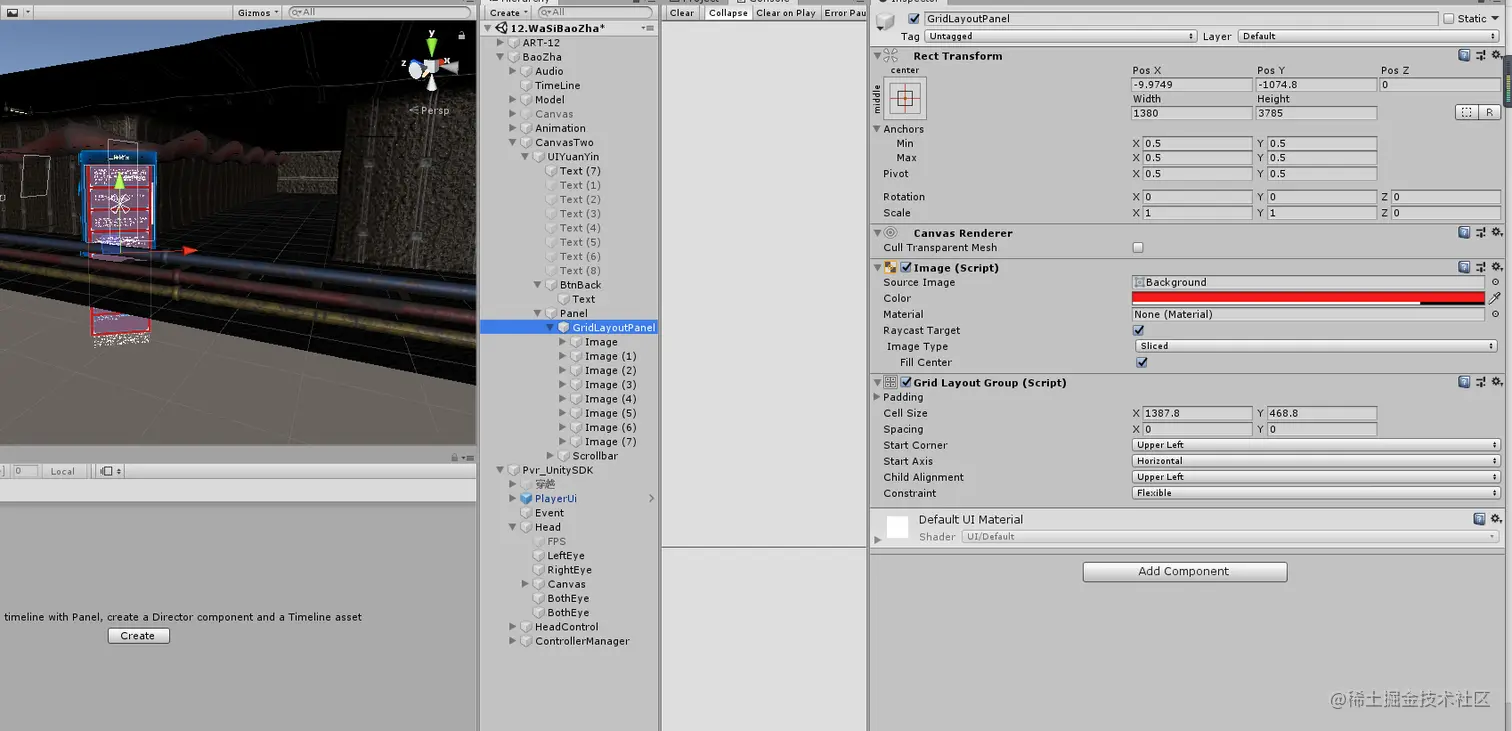1512x731 pixels.
Task: Collapse the Anchors section
Action: click(877, 129)
